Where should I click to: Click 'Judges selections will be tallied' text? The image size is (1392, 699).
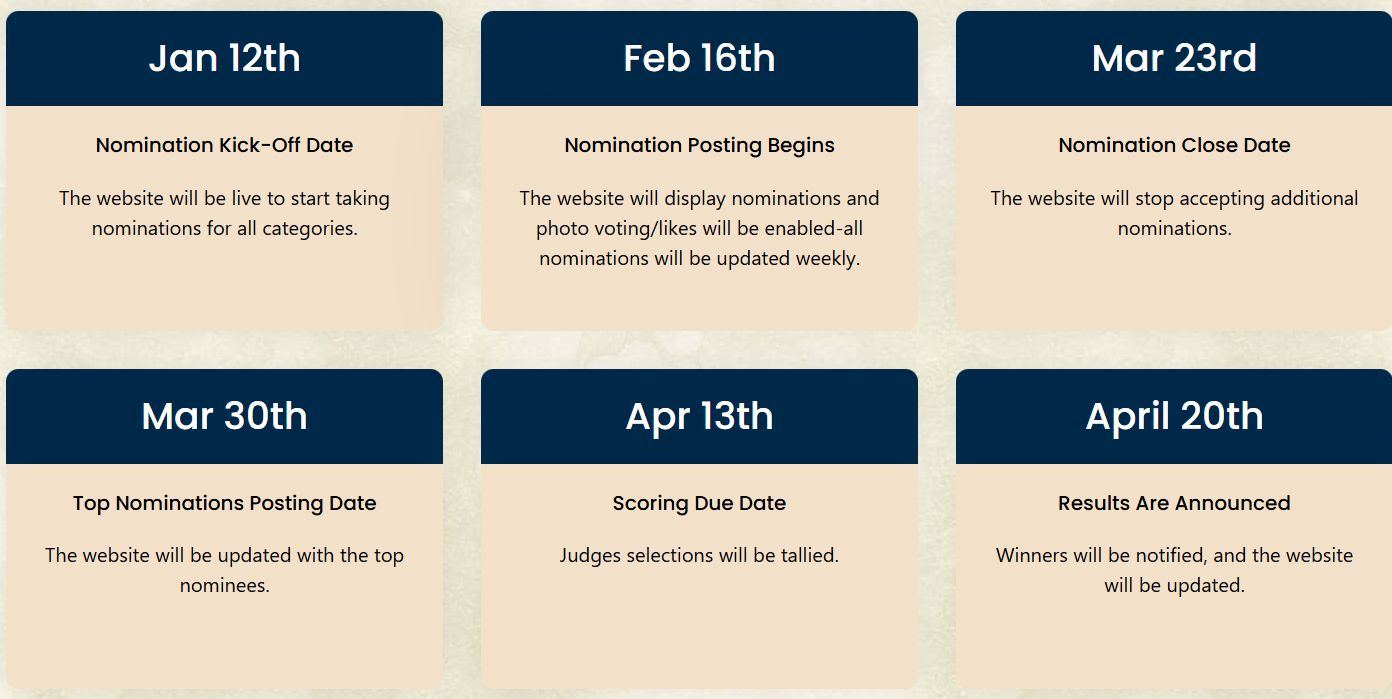(699, 555)
